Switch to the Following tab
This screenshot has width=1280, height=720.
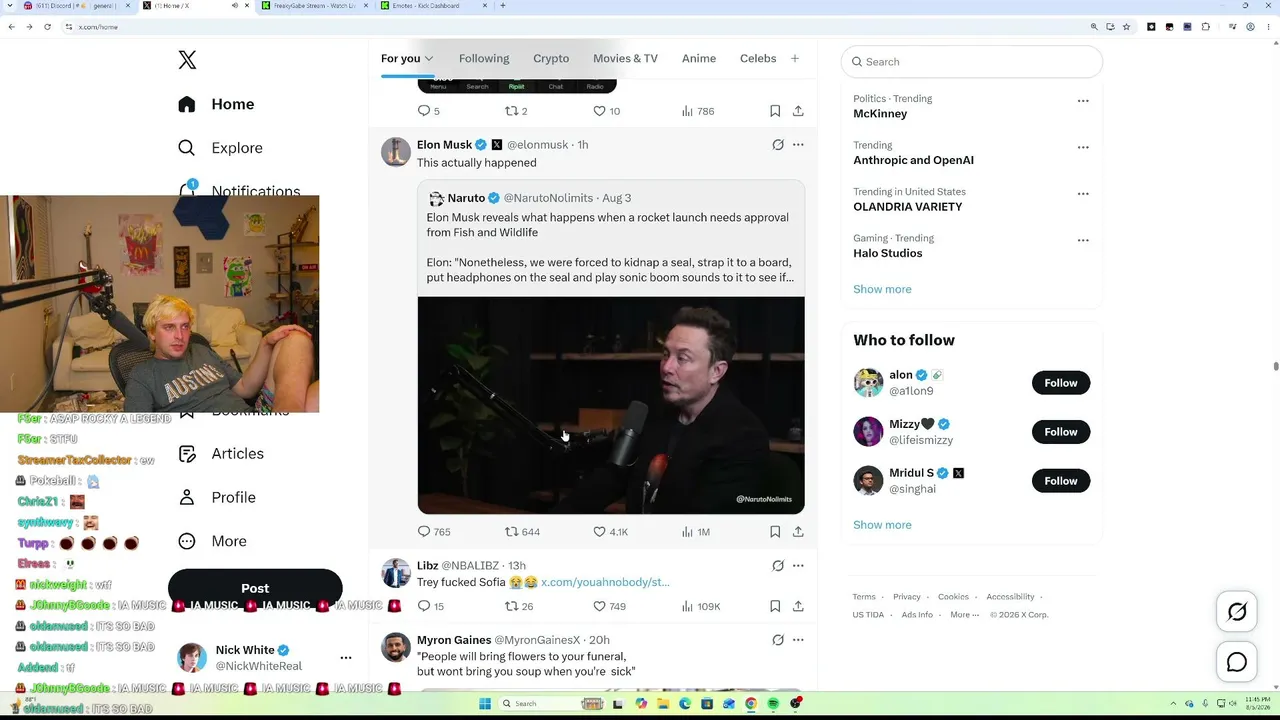484,59
